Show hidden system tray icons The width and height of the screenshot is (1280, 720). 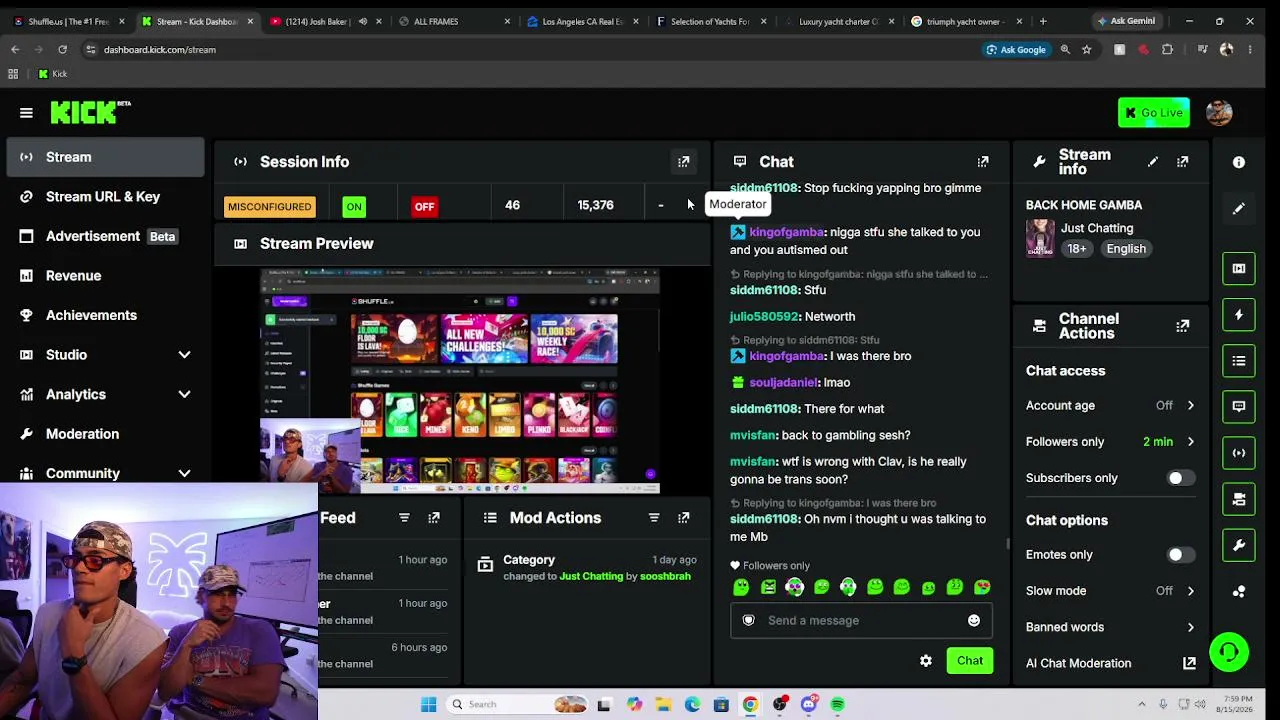1140,704
